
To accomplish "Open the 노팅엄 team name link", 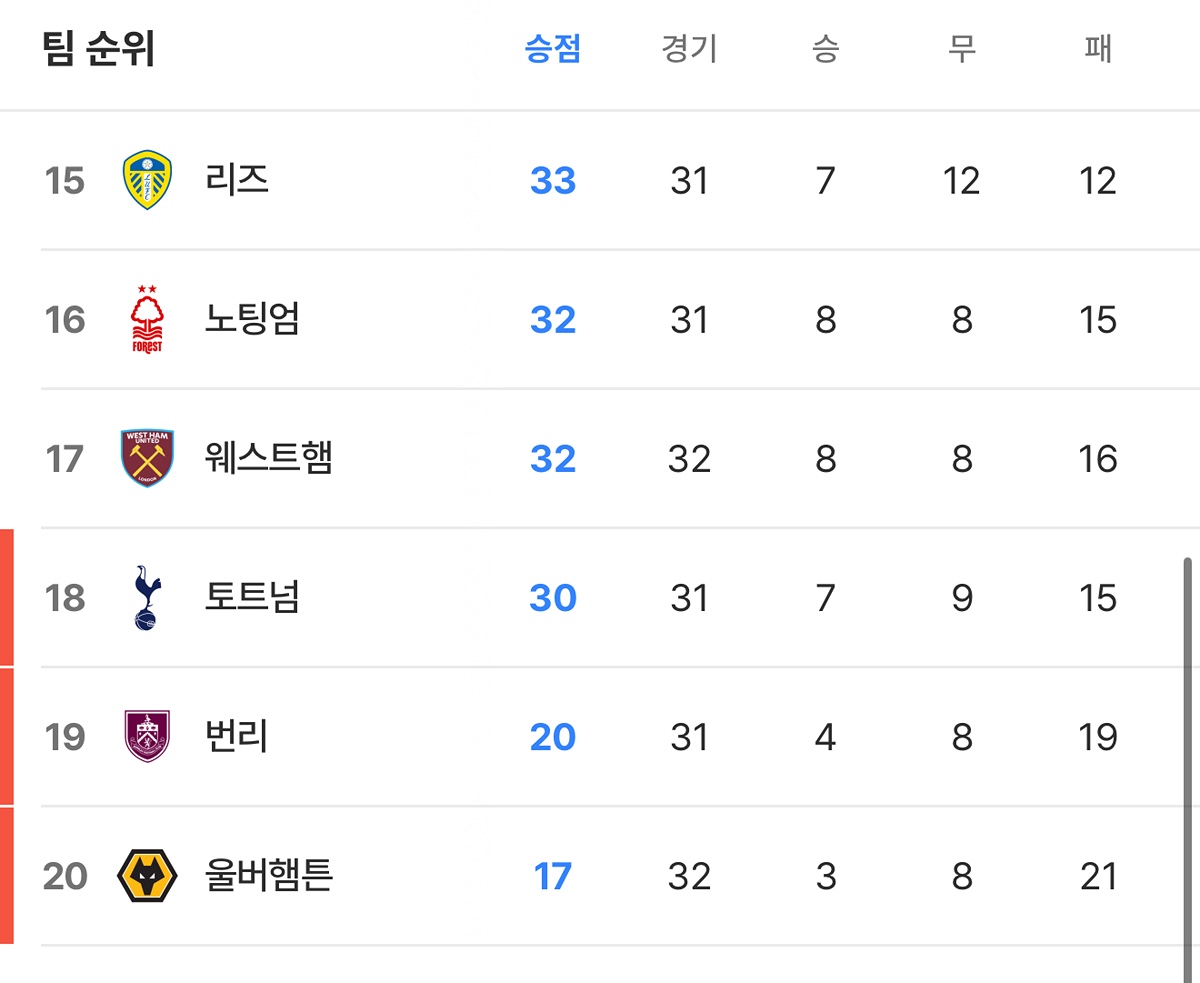I will pos(251,319).
